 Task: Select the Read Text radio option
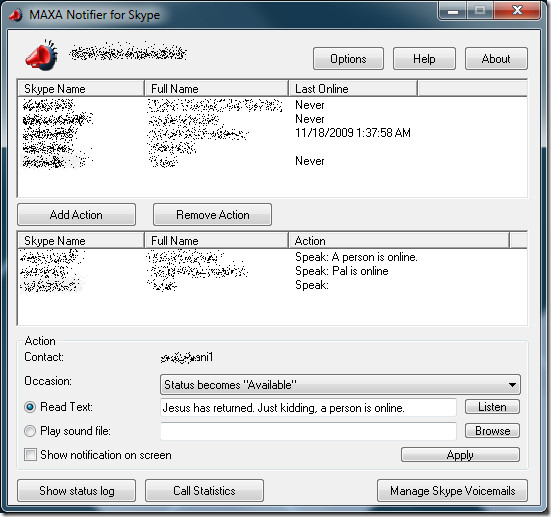[x=30, y=407]
